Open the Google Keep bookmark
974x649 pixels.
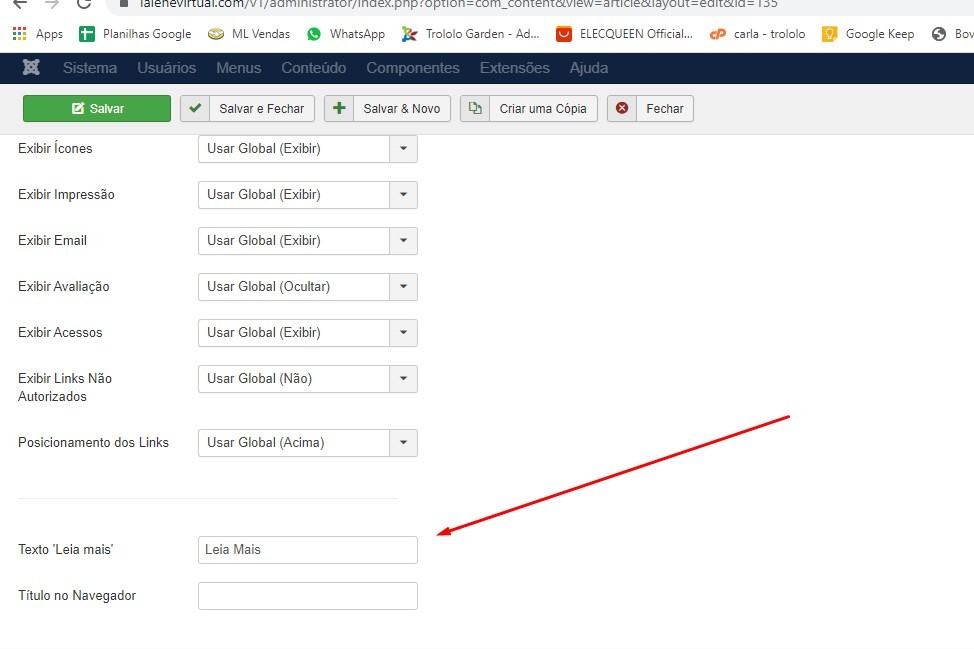pos(868,34)
